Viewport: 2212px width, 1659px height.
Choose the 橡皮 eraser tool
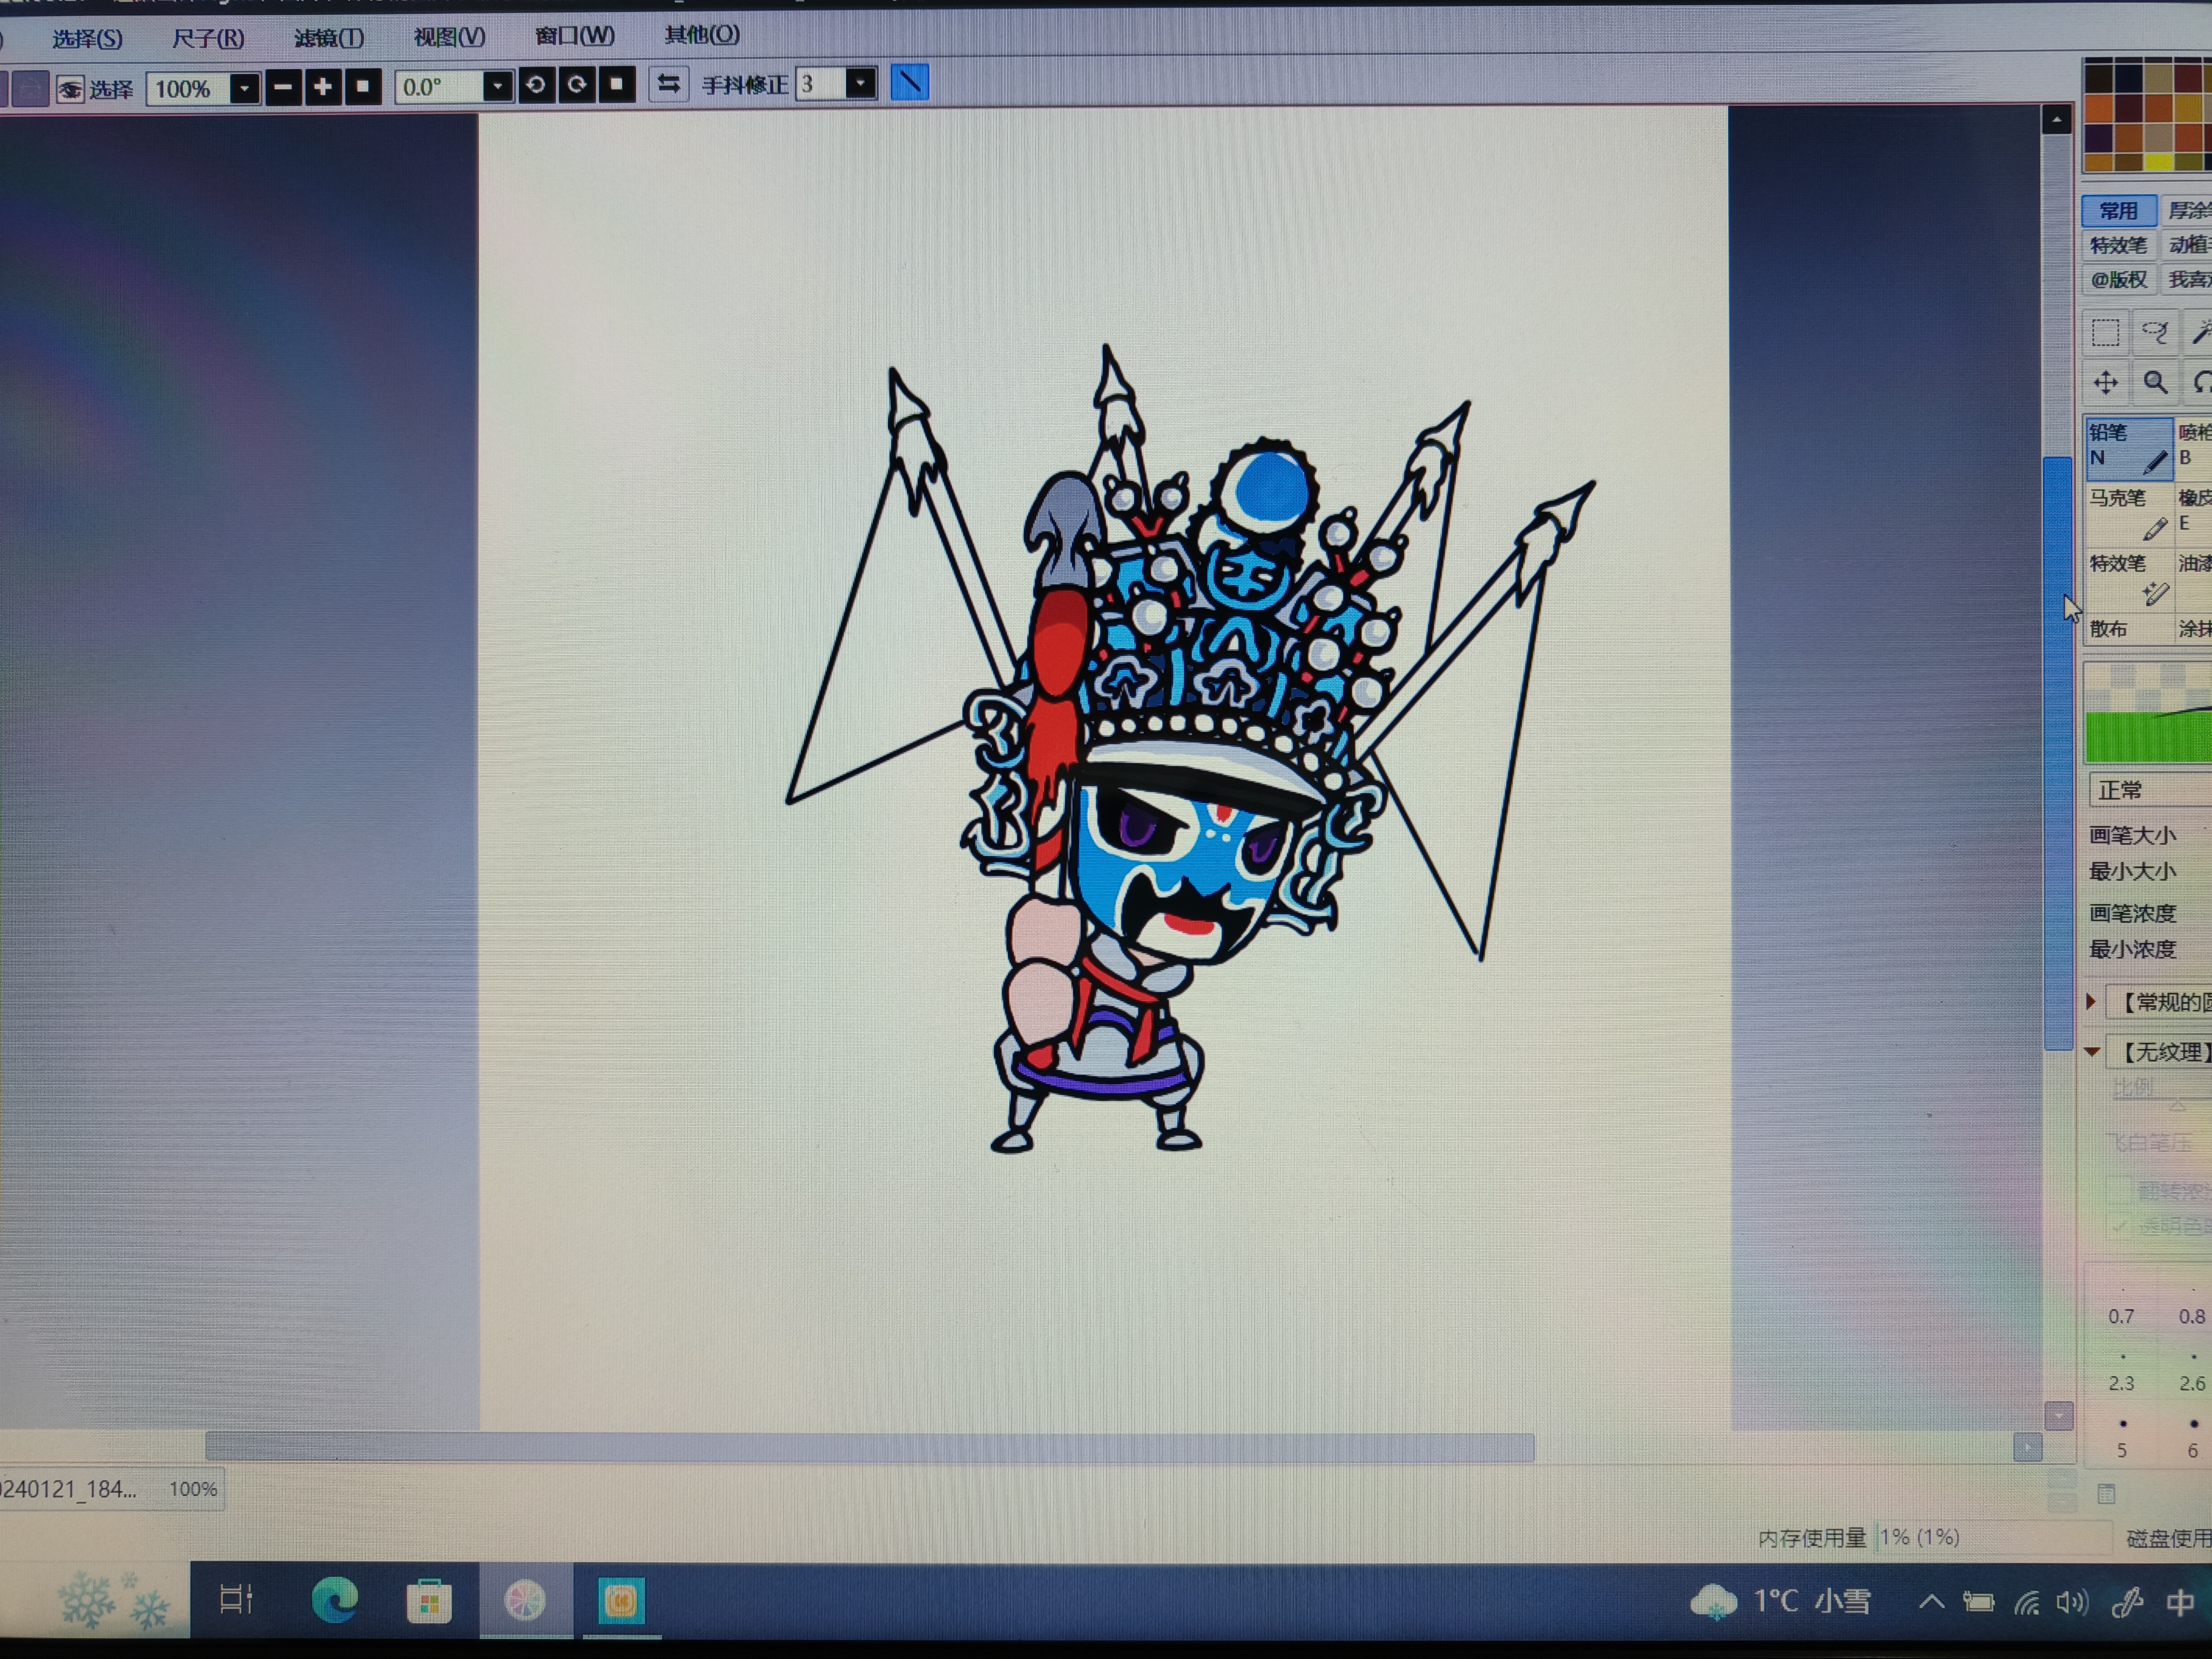(2194, 512)
